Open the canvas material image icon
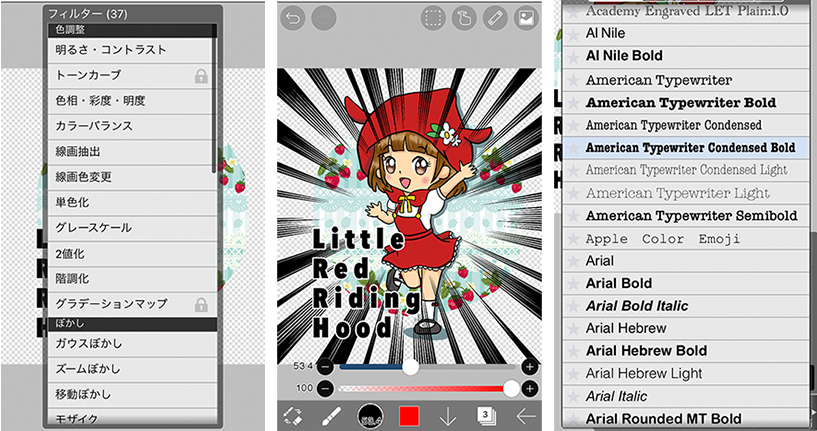The height and width of the screenshot is (431, 817). point(526,18)
